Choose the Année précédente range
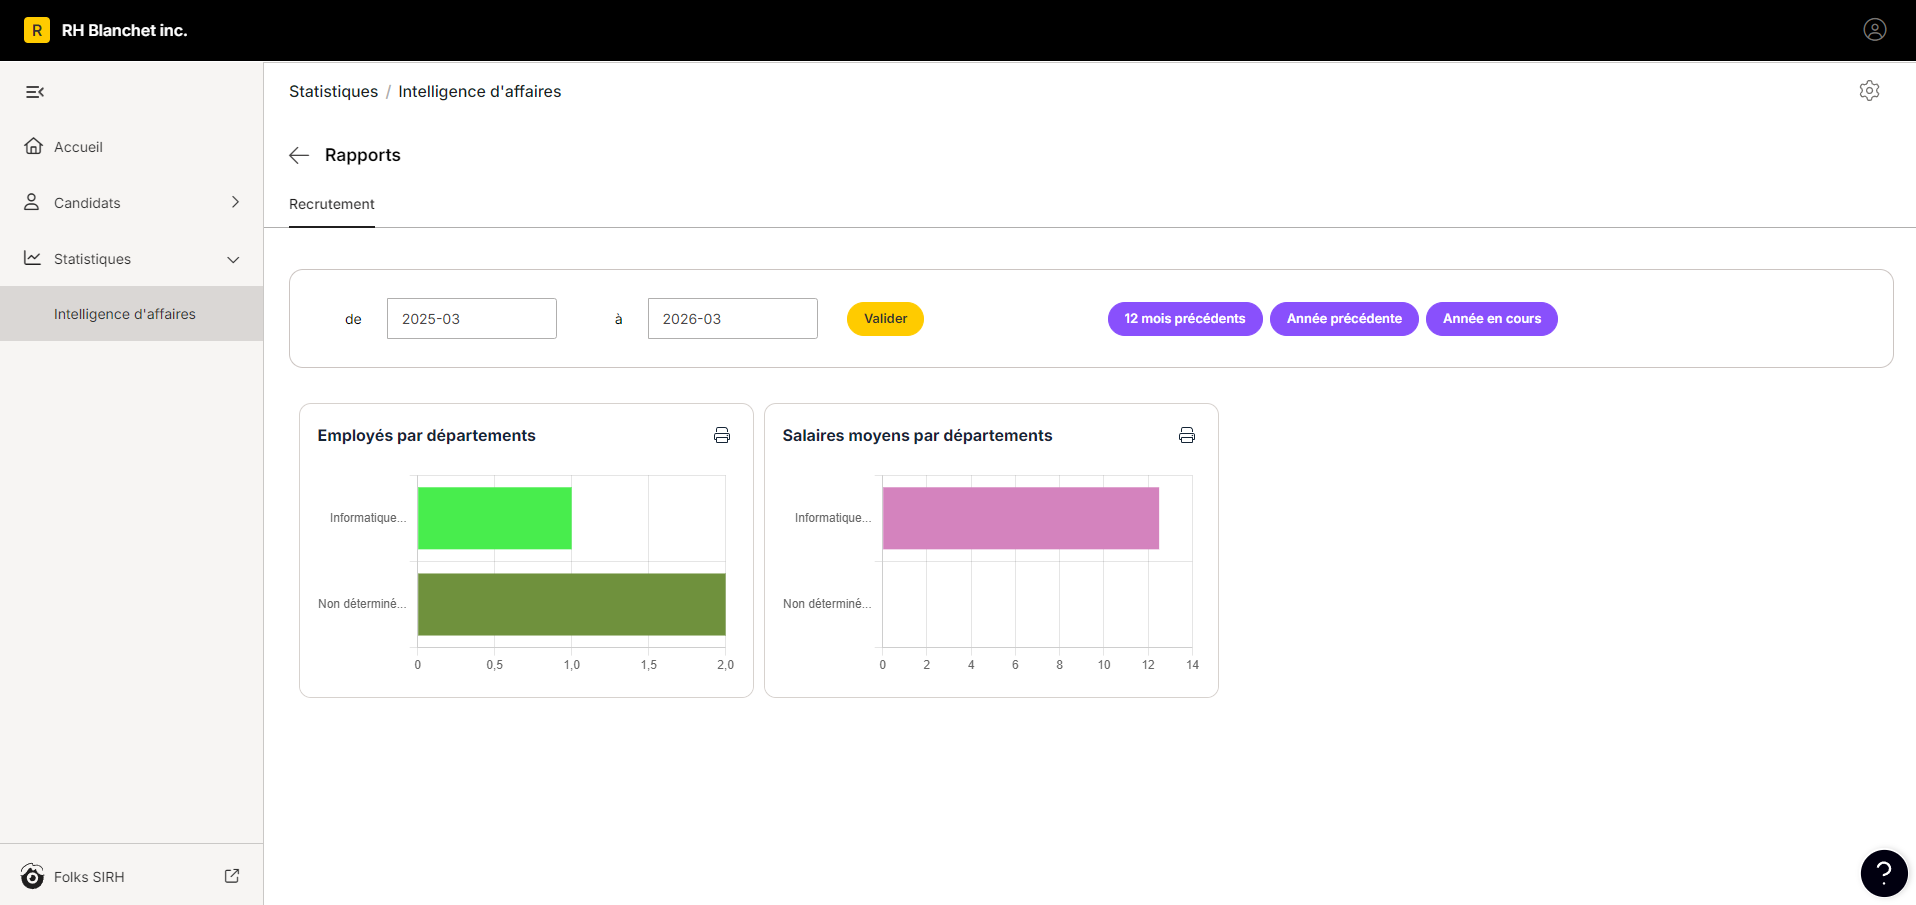1916x905 pixels. pos(1344,319)
